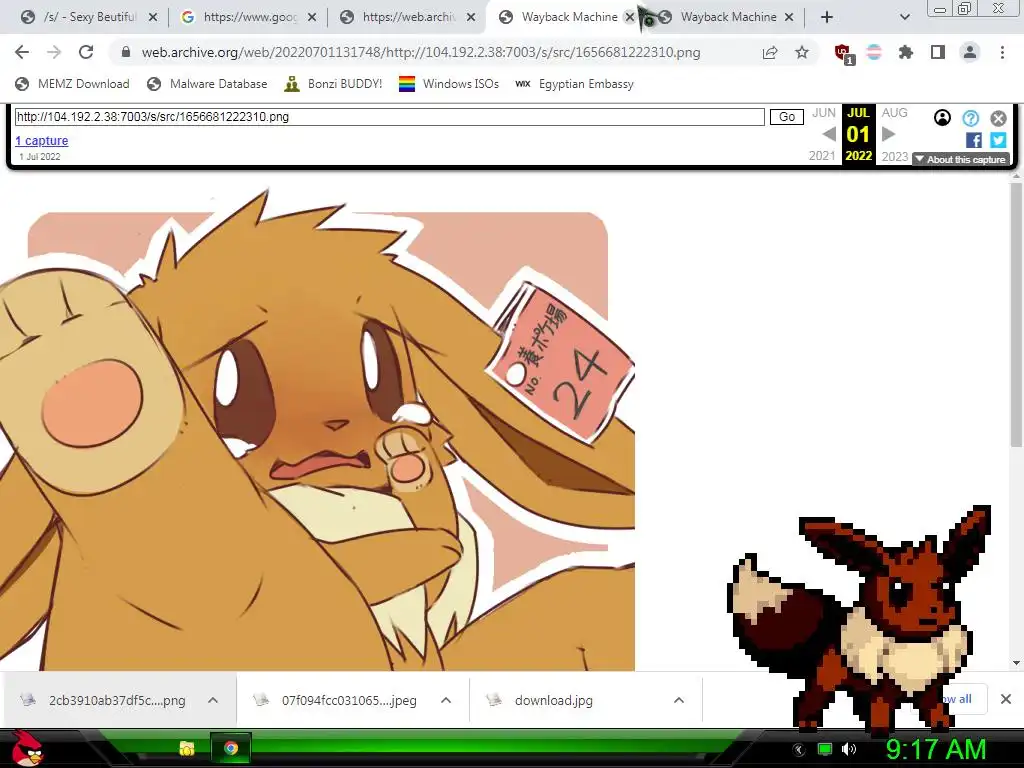This screenshot has width=1024, height=768.
Task: Share capture on Twitter
Action: point(998,140)
